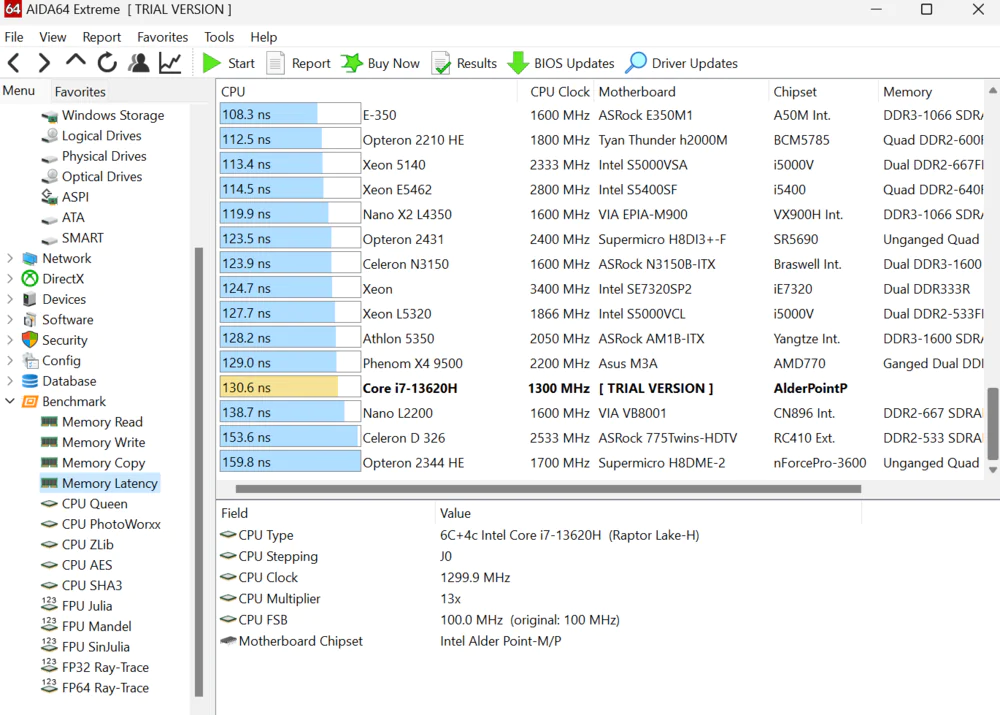
Task: Open the Help menu
Action: pyautogui.click(x=263, y=37)
